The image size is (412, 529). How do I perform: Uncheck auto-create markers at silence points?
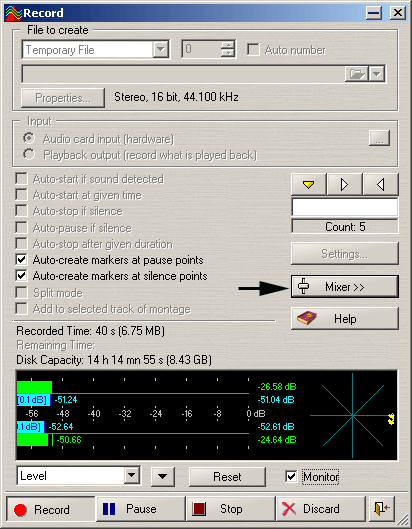21,276
